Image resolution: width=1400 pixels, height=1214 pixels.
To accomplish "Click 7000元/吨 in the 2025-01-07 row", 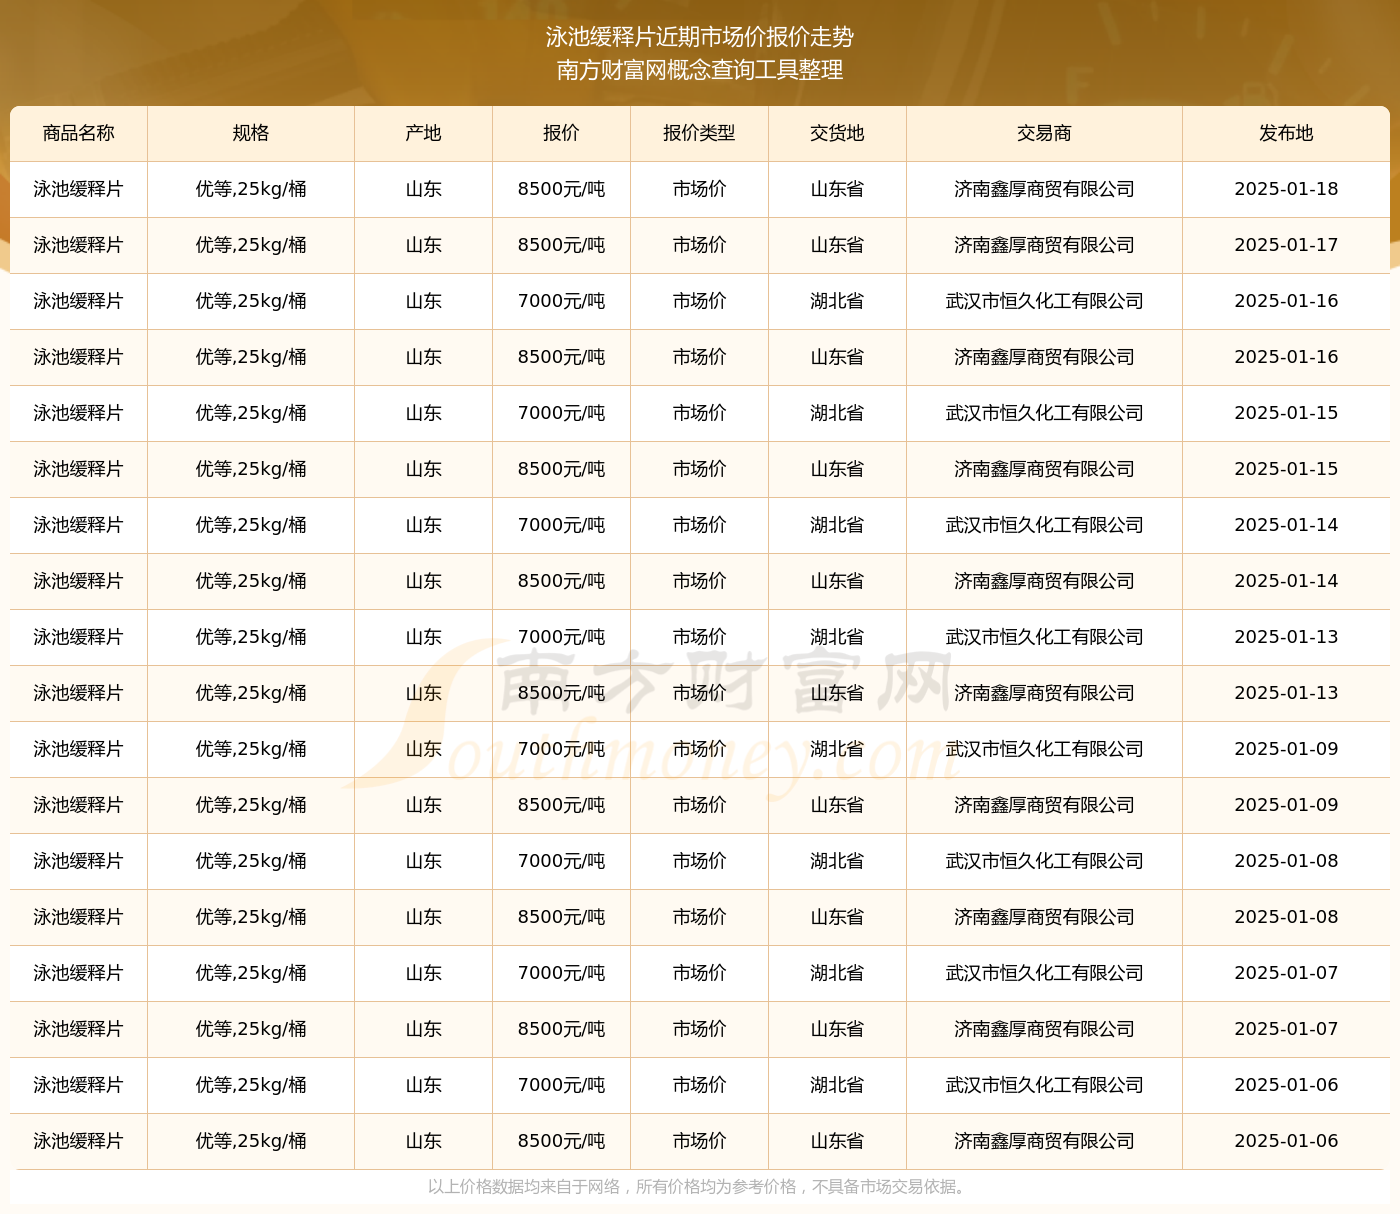I will (x=561, y=973).
